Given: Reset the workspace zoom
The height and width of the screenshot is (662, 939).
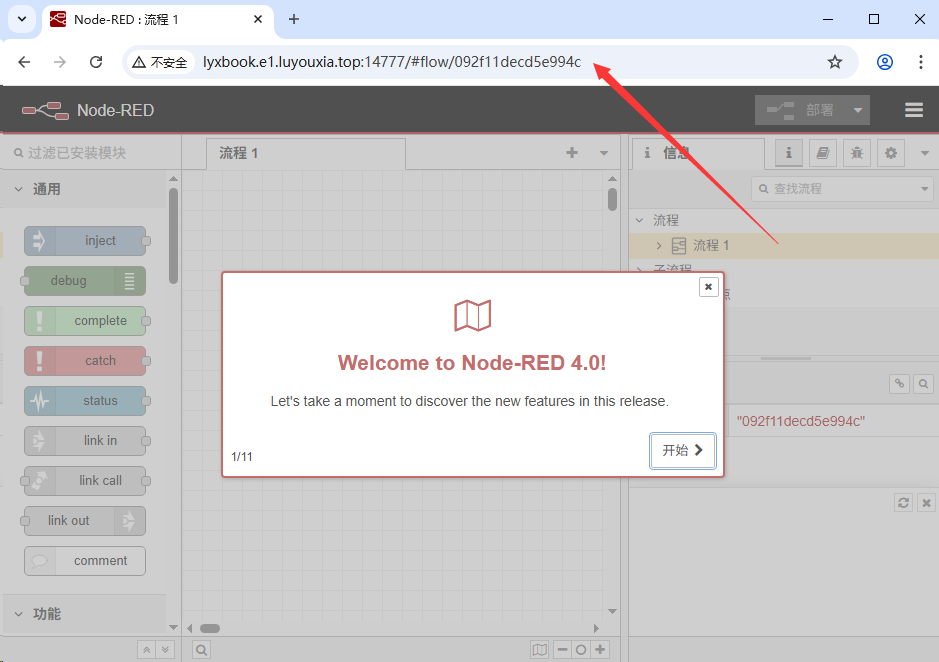Looking at the screenshot, I should [581, 650].
